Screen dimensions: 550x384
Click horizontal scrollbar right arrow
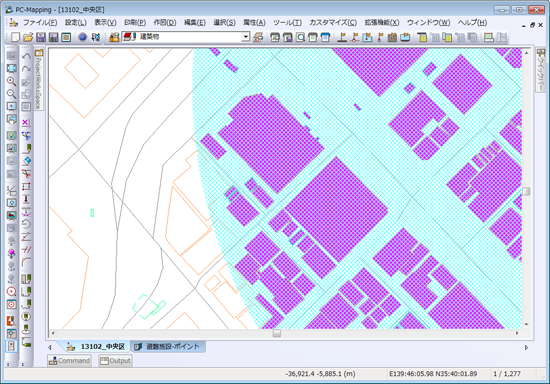[517, 333]
